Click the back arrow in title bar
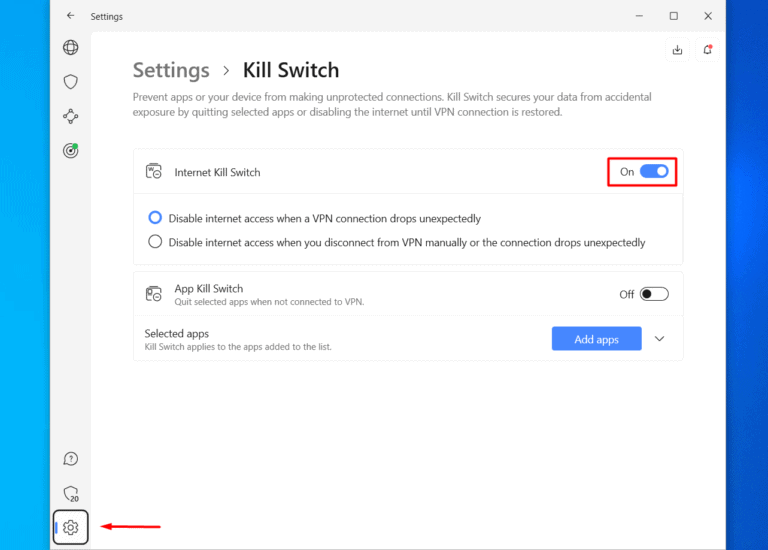Screen dimensions: 768x550 (70, 16)
